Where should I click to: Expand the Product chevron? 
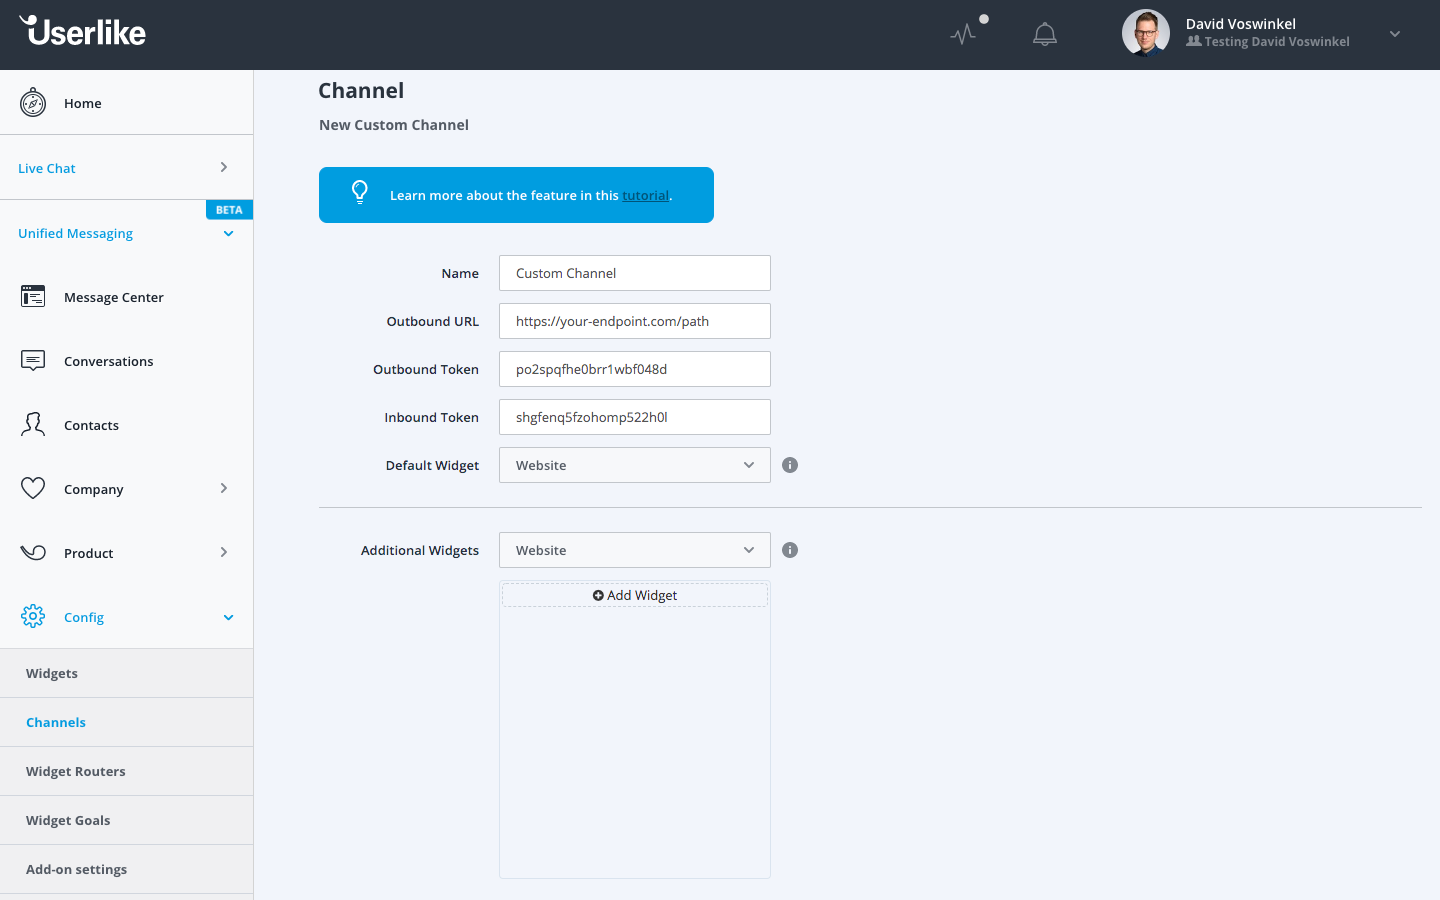[224, 552]
